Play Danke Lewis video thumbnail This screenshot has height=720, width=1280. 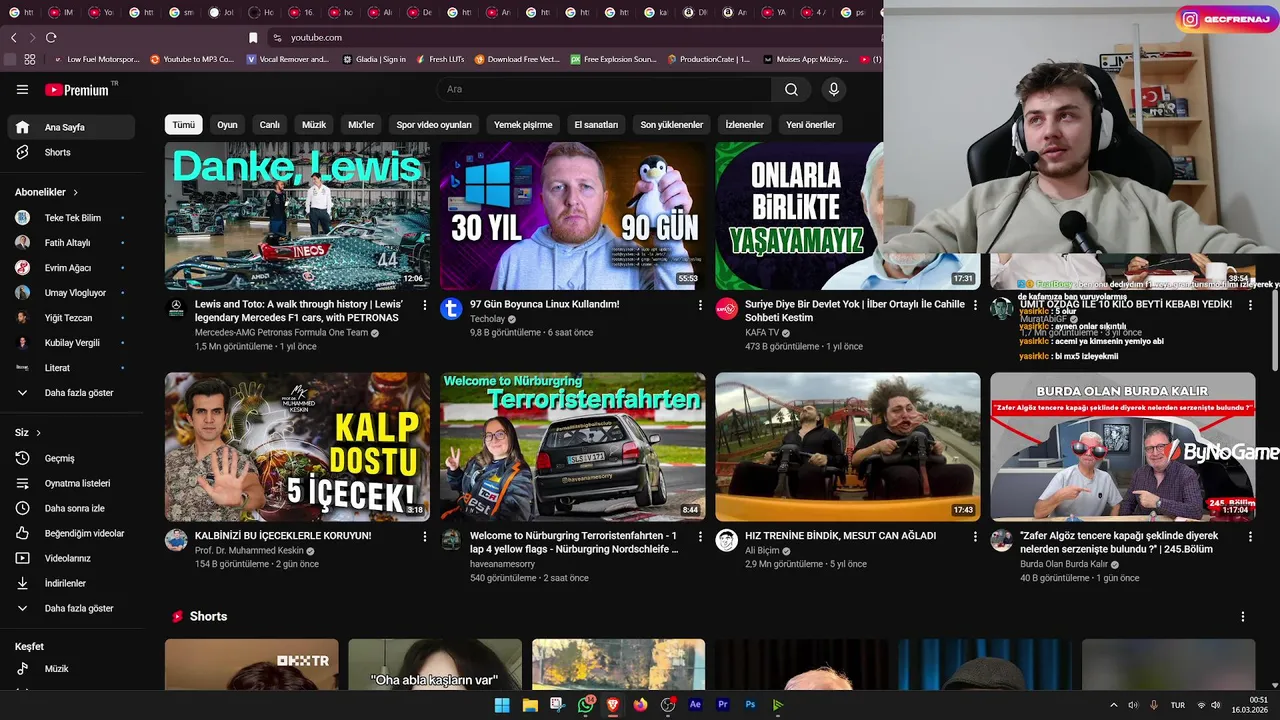tap(297, 216)
